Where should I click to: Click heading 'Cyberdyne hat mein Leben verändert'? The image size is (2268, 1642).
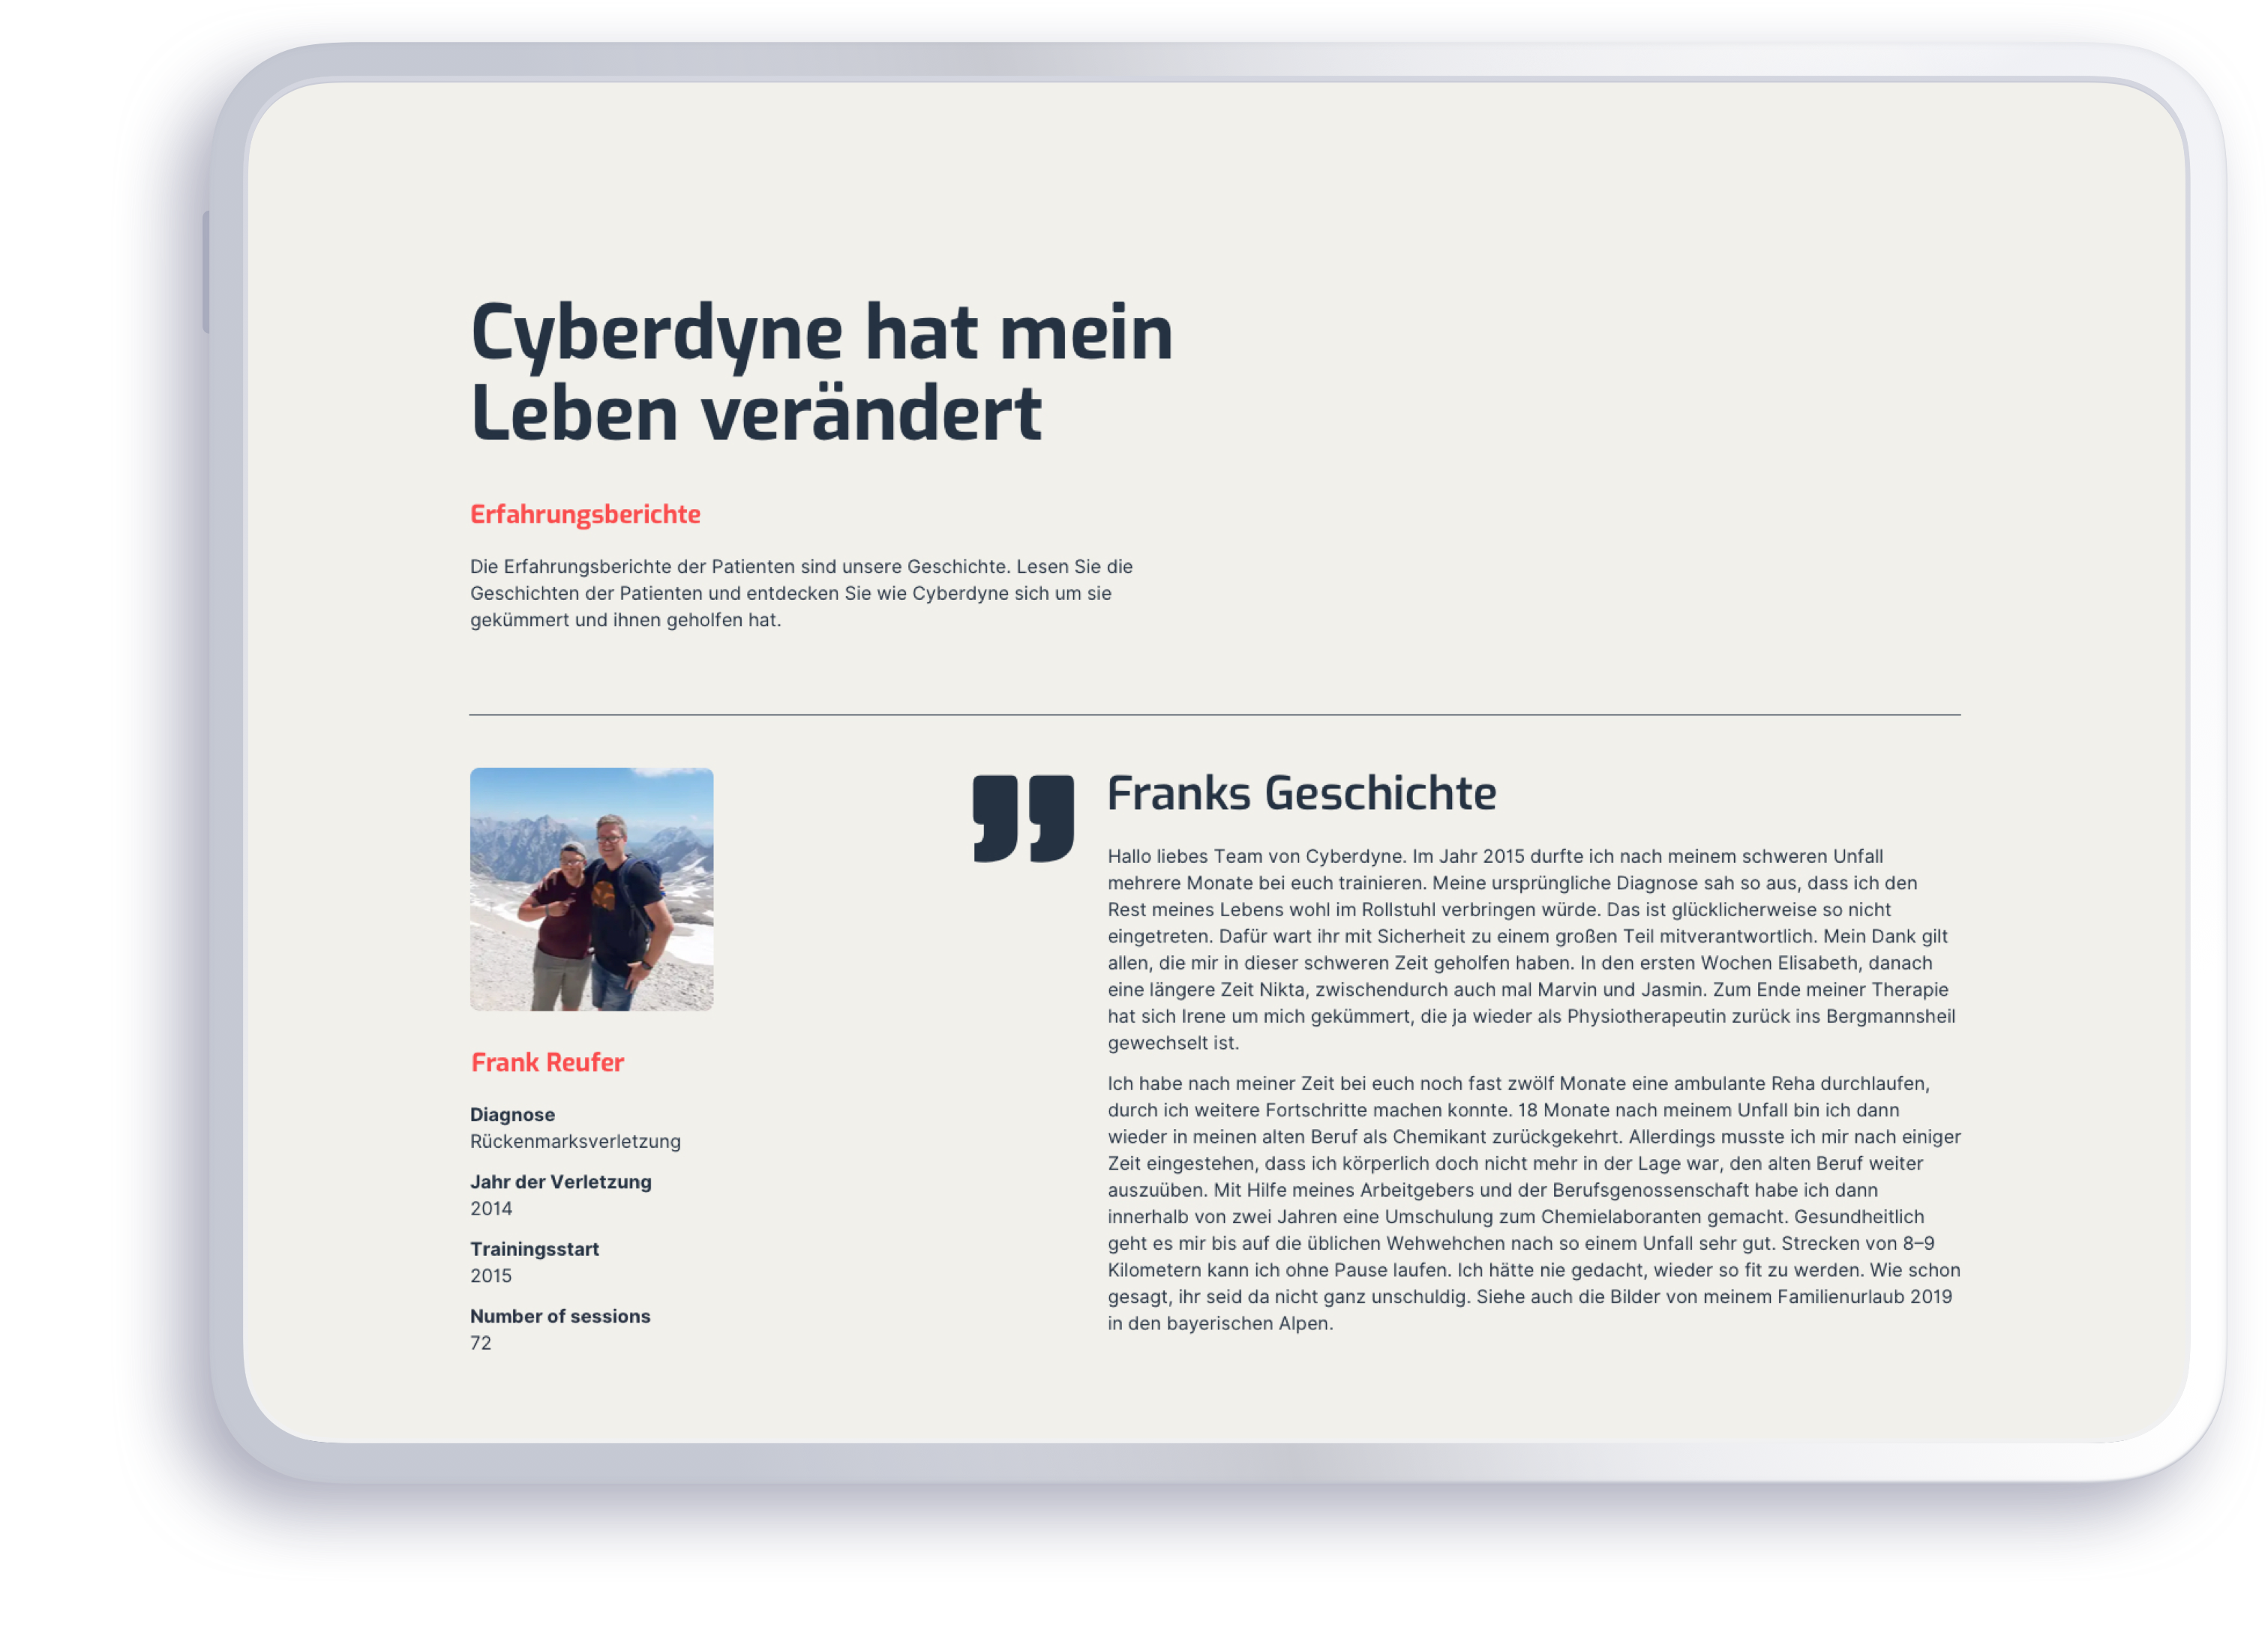(x=821, y=372)
